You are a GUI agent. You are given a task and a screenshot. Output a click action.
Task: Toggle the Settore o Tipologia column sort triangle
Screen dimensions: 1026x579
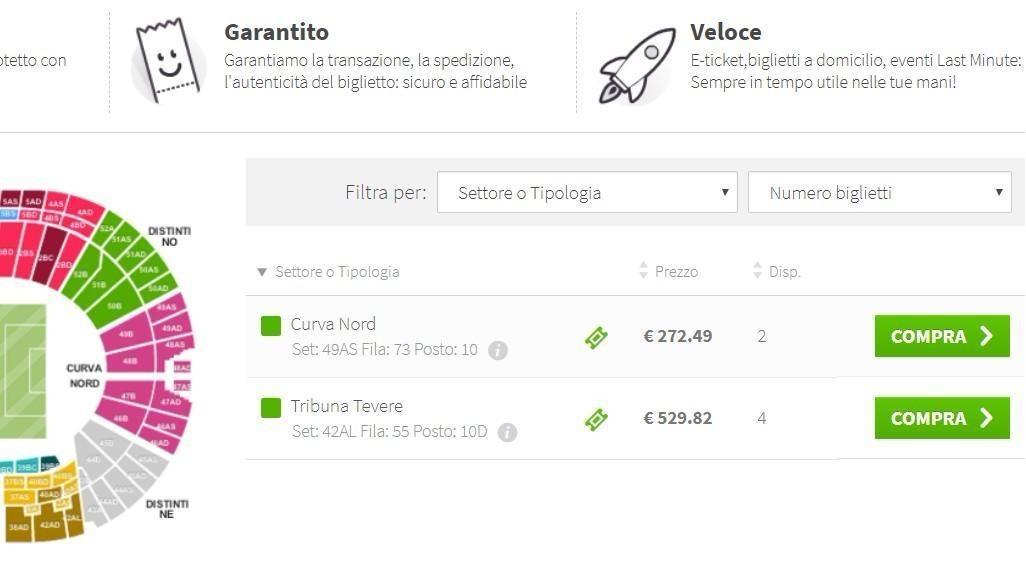[262, 272]
